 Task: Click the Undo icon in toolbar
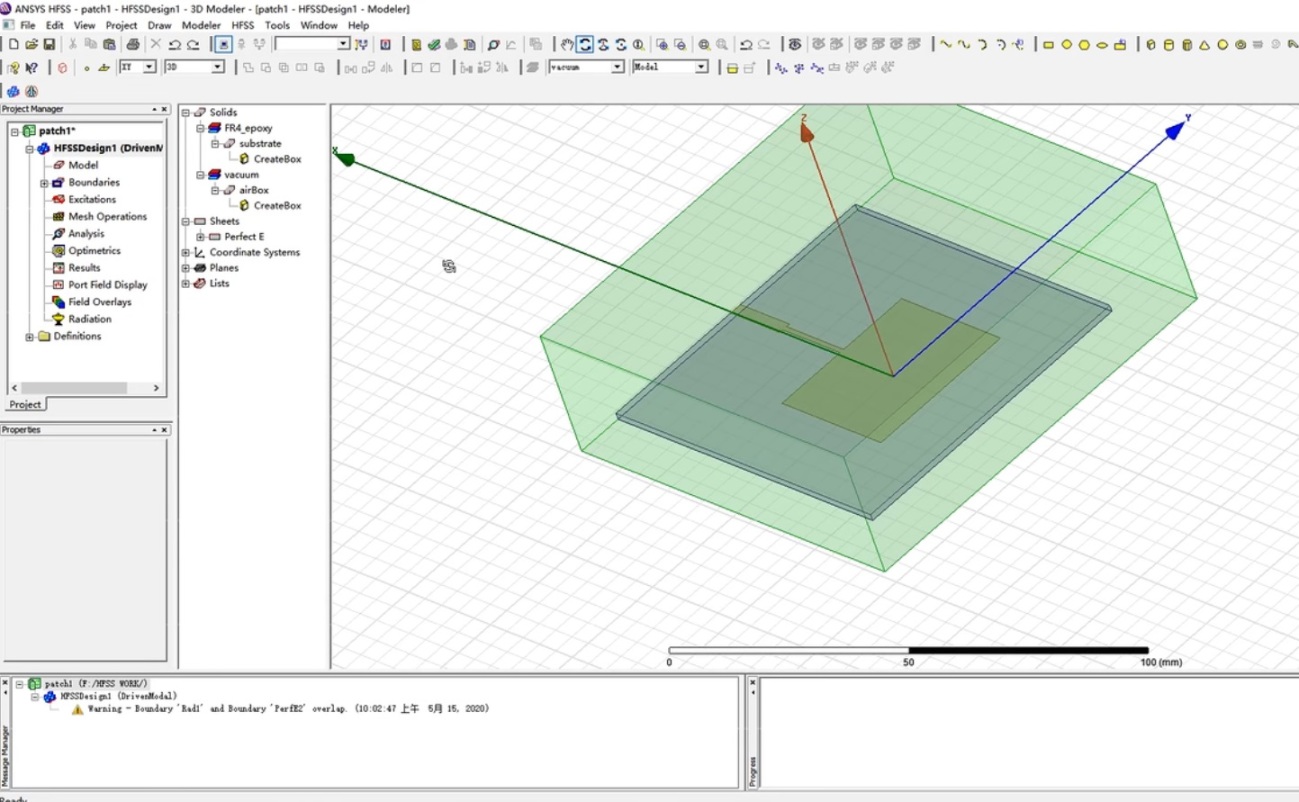174,44
